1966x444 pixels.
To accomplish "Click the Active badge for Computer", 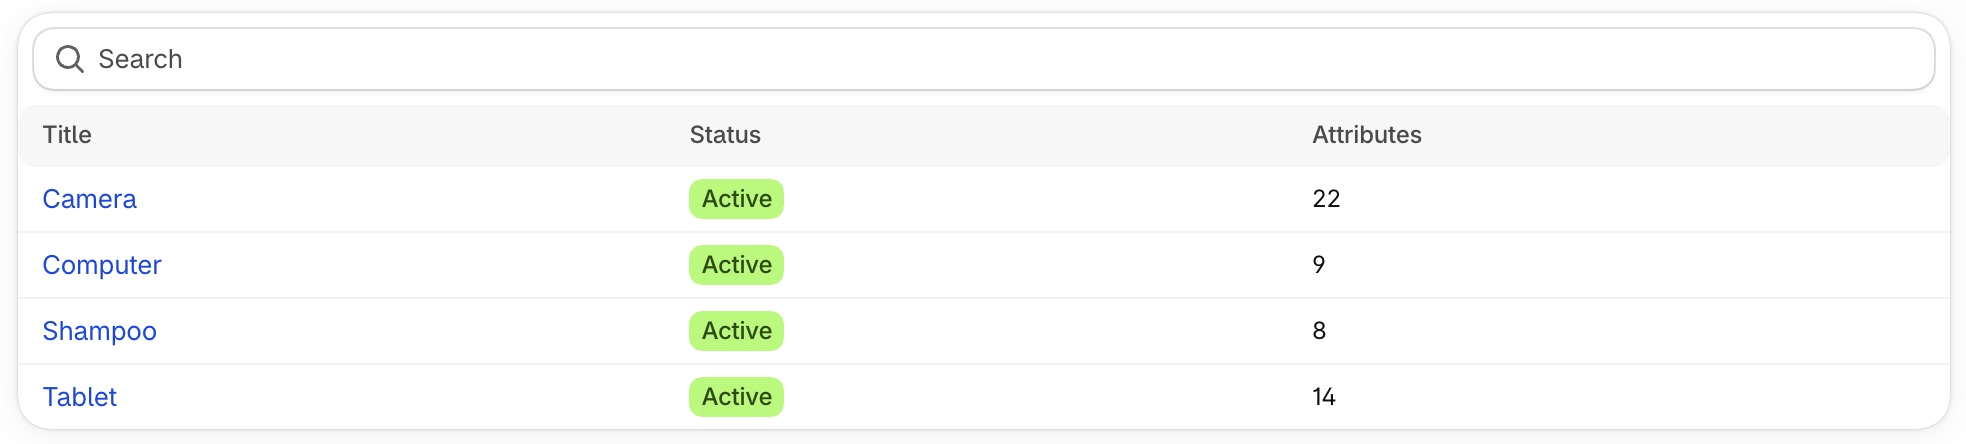I will [x=736, y=265].
